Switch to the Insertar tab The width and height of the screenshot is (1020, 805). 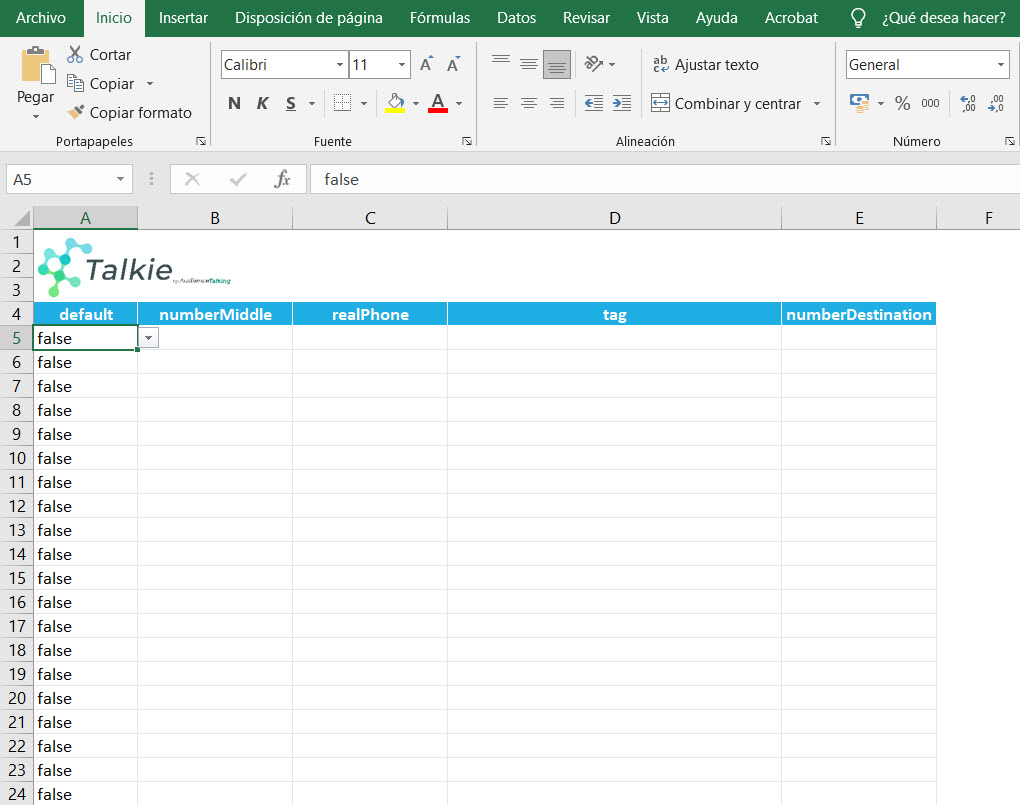(x=183, y=18)
